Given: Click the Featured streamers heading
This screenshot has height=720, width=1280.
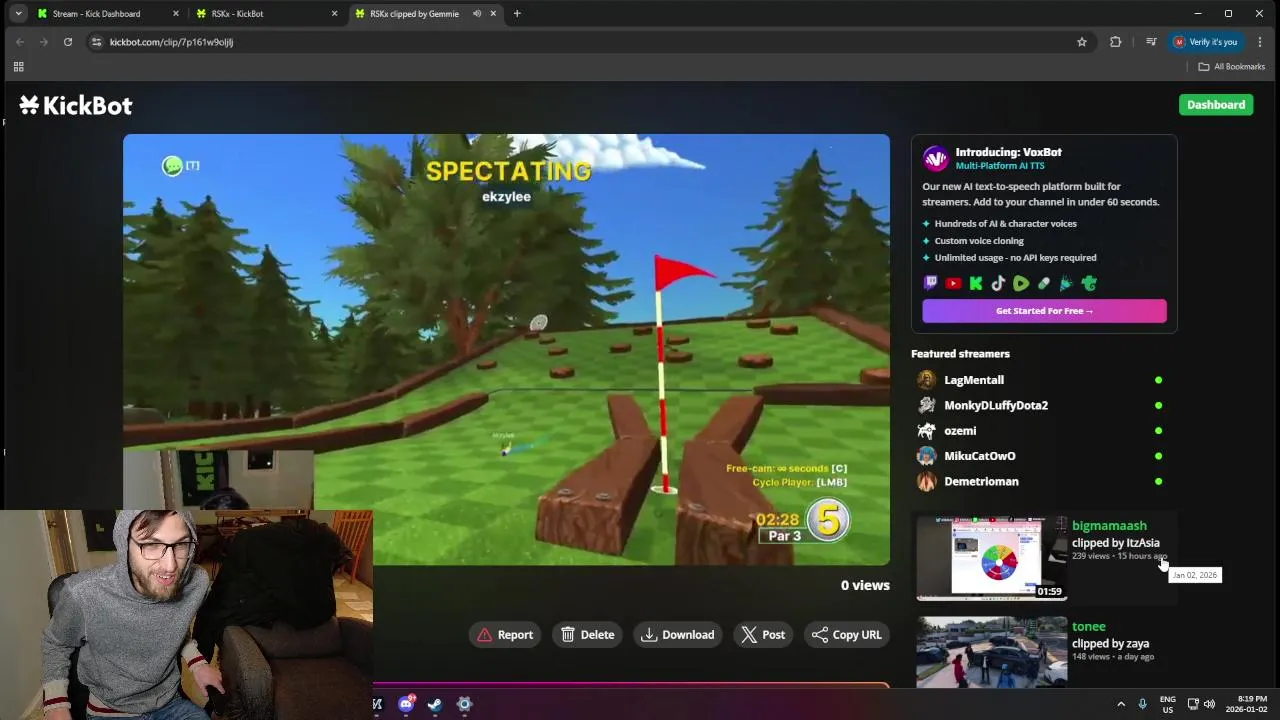Looking at the screenshot, I should 960,354.
